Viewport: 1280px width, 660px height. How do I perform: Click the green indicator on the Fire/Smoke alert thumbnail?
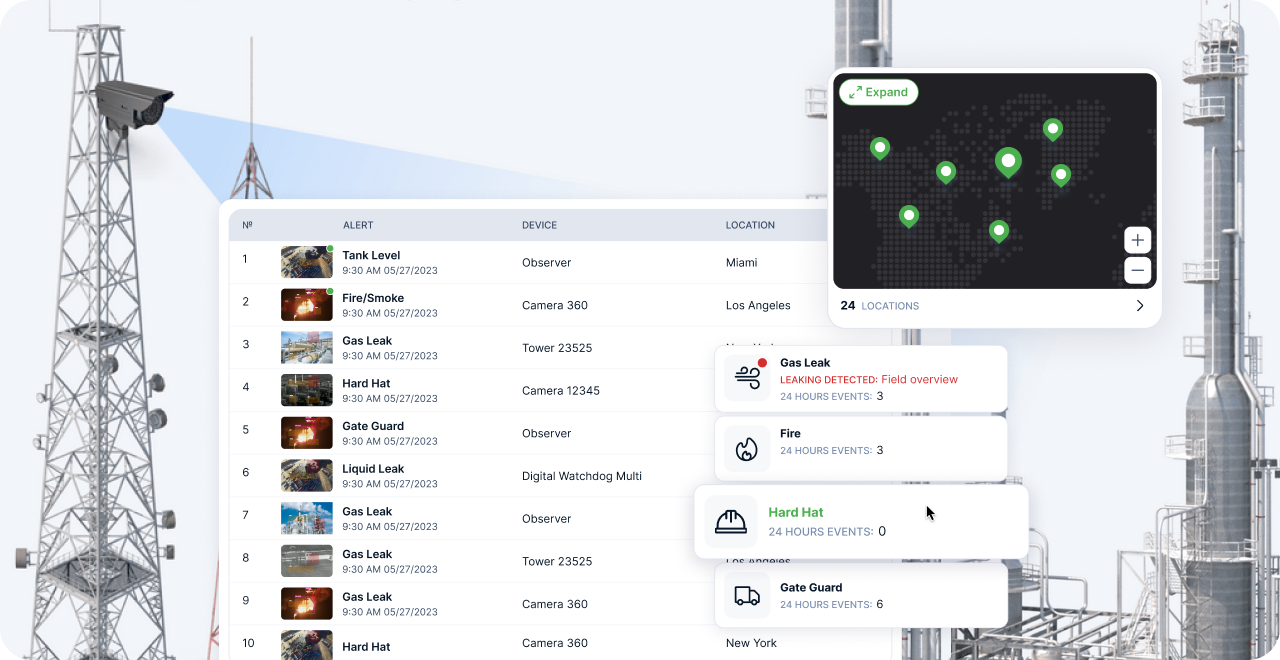330,291
